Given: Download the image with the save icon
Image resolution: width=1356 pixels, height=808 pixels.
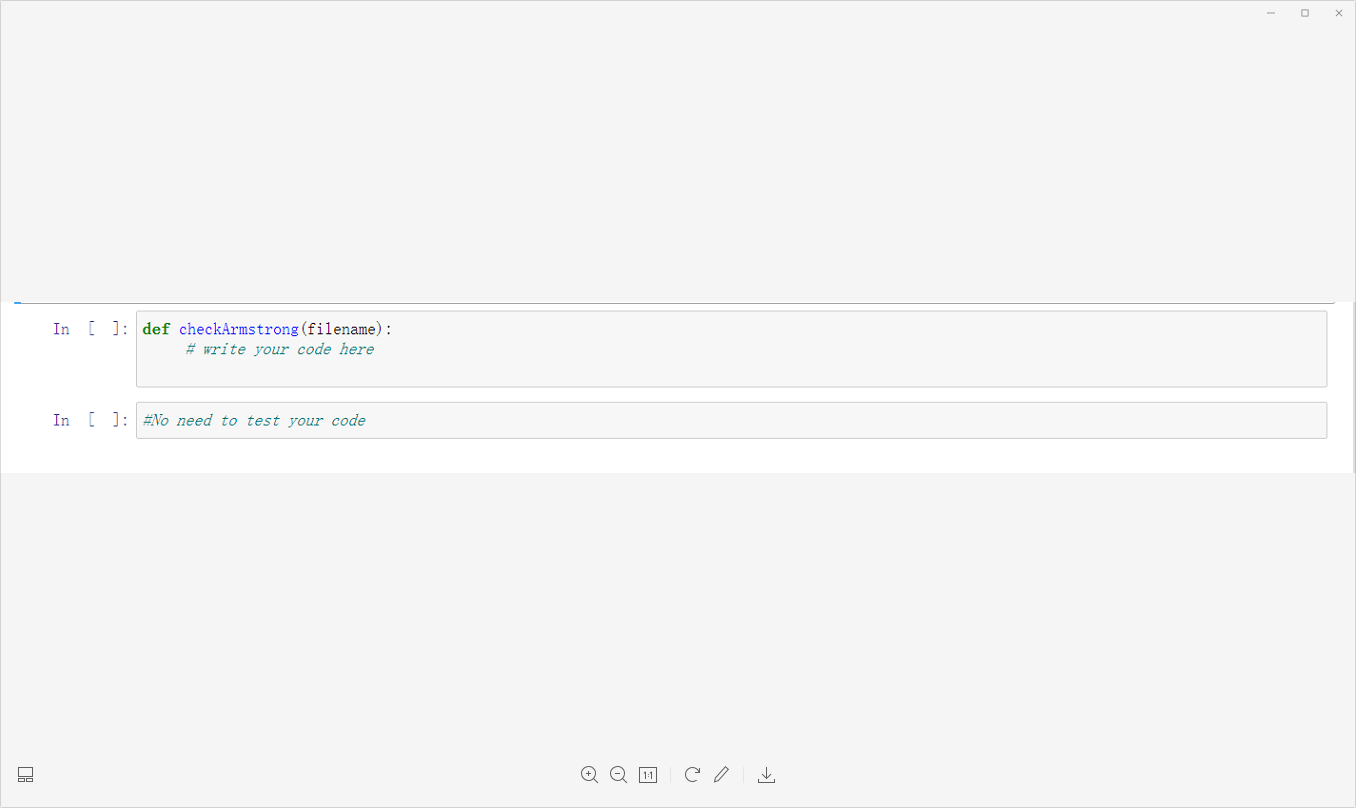Looking at the screenshot, I should point(766,775).
